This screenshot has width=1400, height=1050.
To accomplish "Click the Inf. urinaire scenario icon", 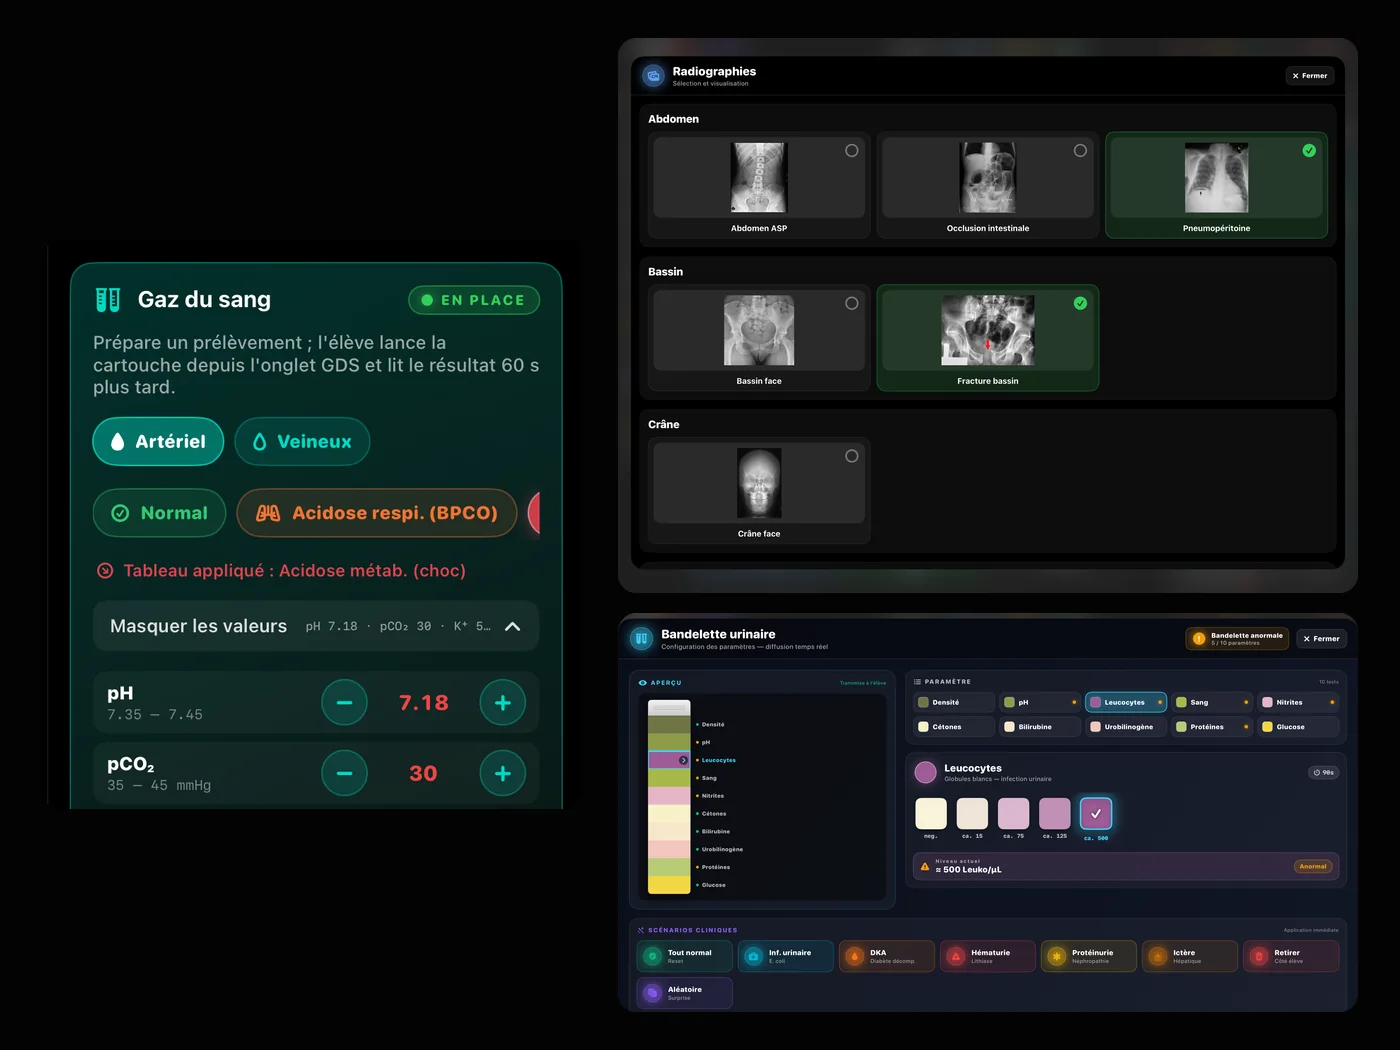I will [754, 957].
